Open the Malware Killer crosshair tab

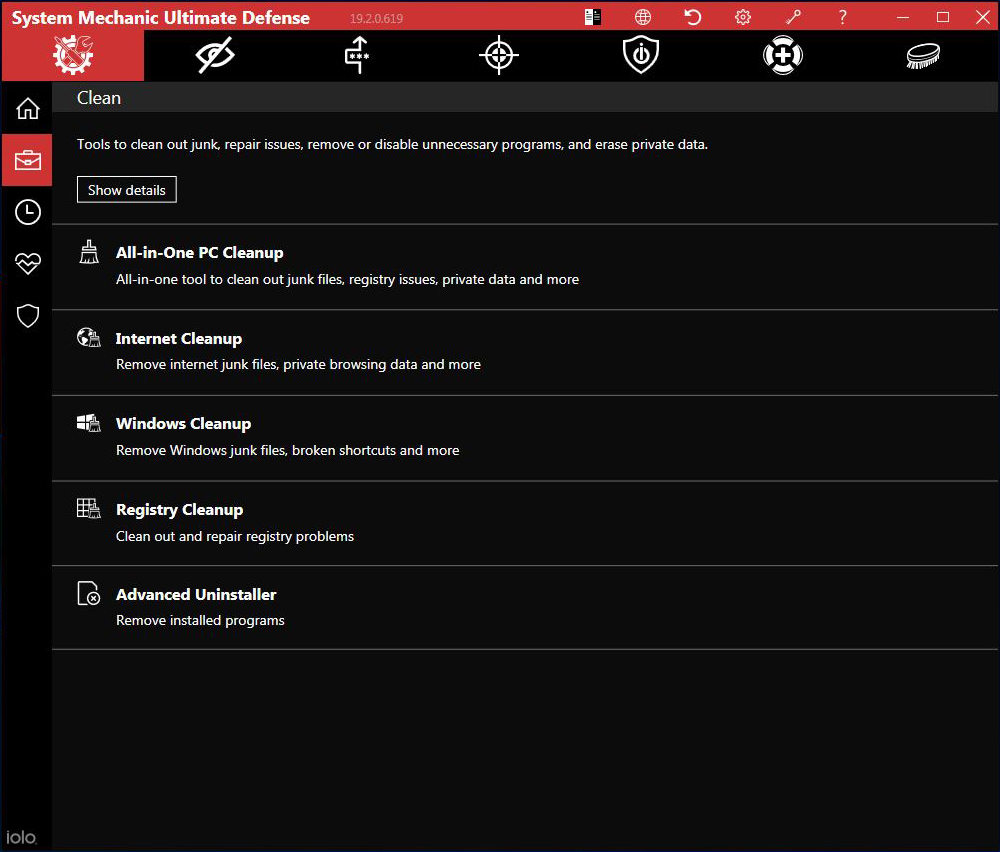click(x=499, y=55)
